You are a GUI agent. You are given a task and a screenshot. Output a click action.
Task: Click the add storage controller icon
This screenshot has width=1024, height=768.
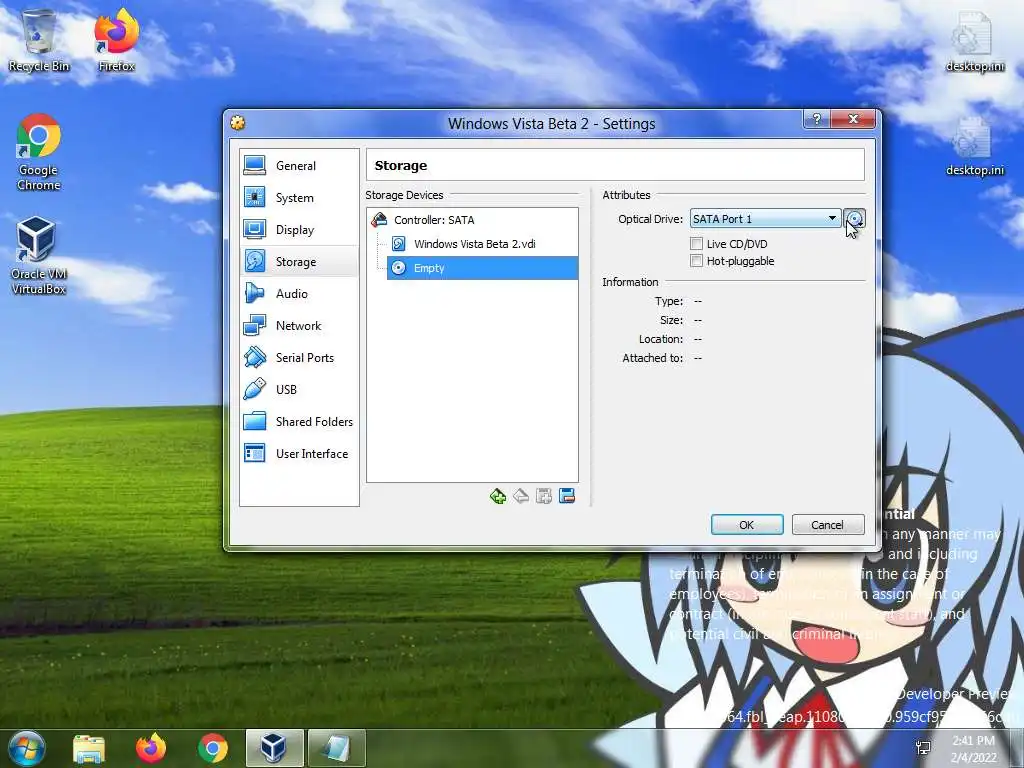pos(498,496)
